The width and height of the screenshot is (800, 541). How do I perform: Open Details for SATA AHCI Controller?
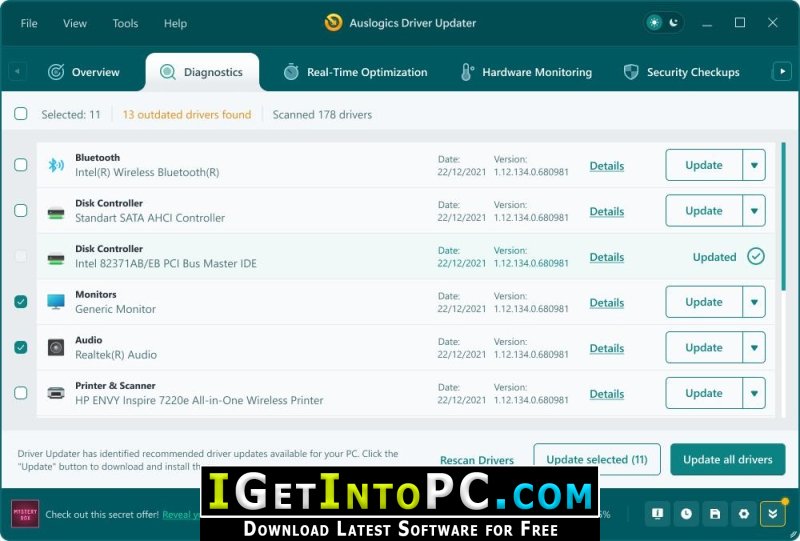[x=607, y=211]
